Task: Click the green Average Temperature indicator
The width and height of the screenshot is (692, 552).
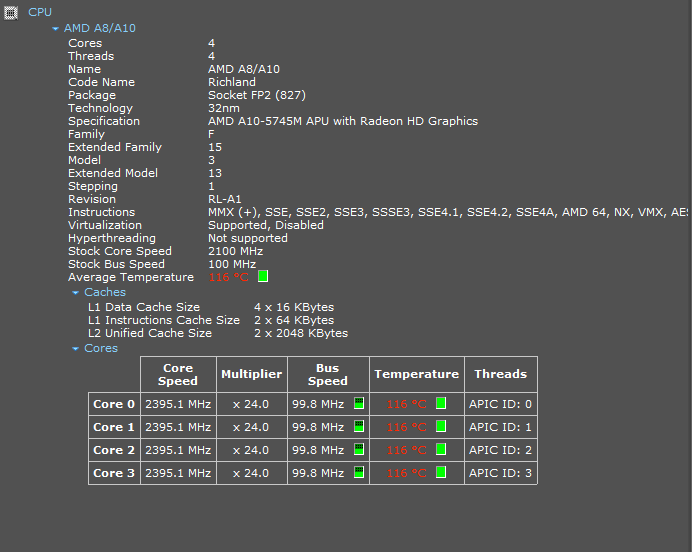Action: pos(263,276)
